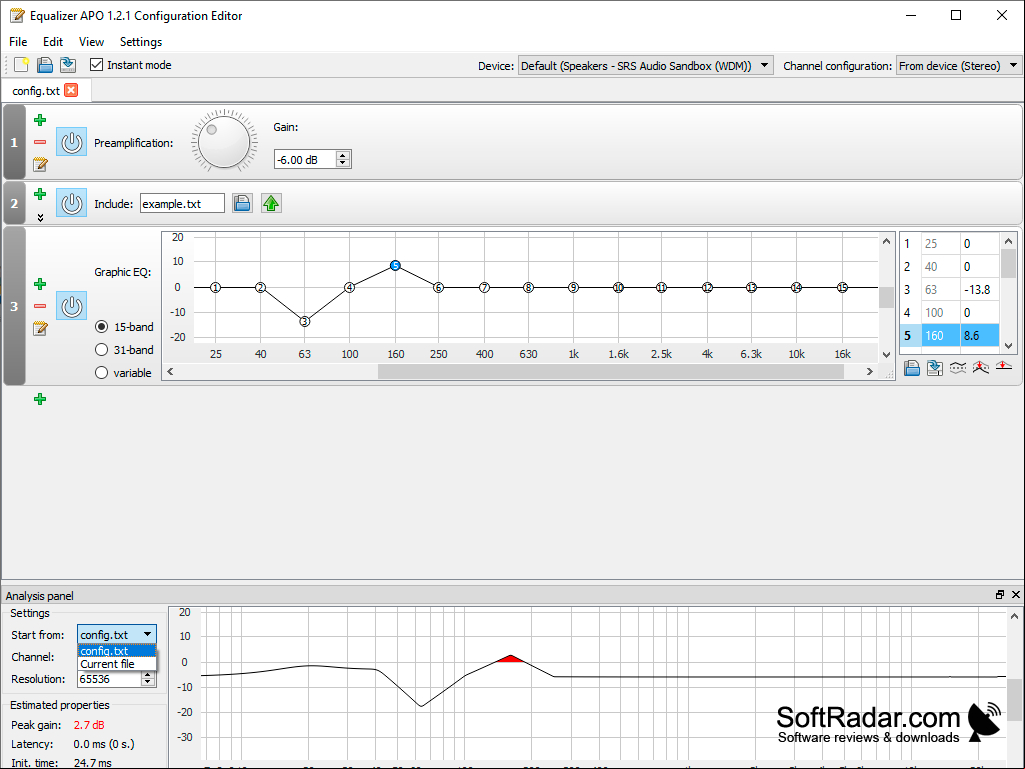Add new filter at the bottom
1025x769 pixels.
pyautogui.click(x=40, y=399)
